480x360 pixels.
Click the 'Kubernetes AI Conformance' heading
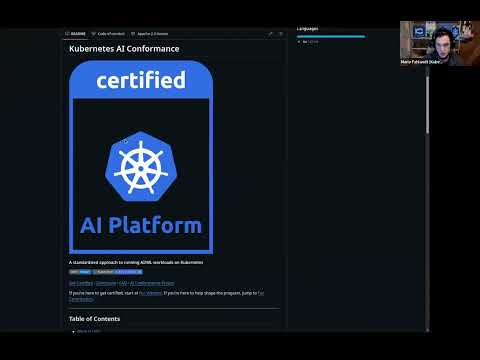point(124,49)
